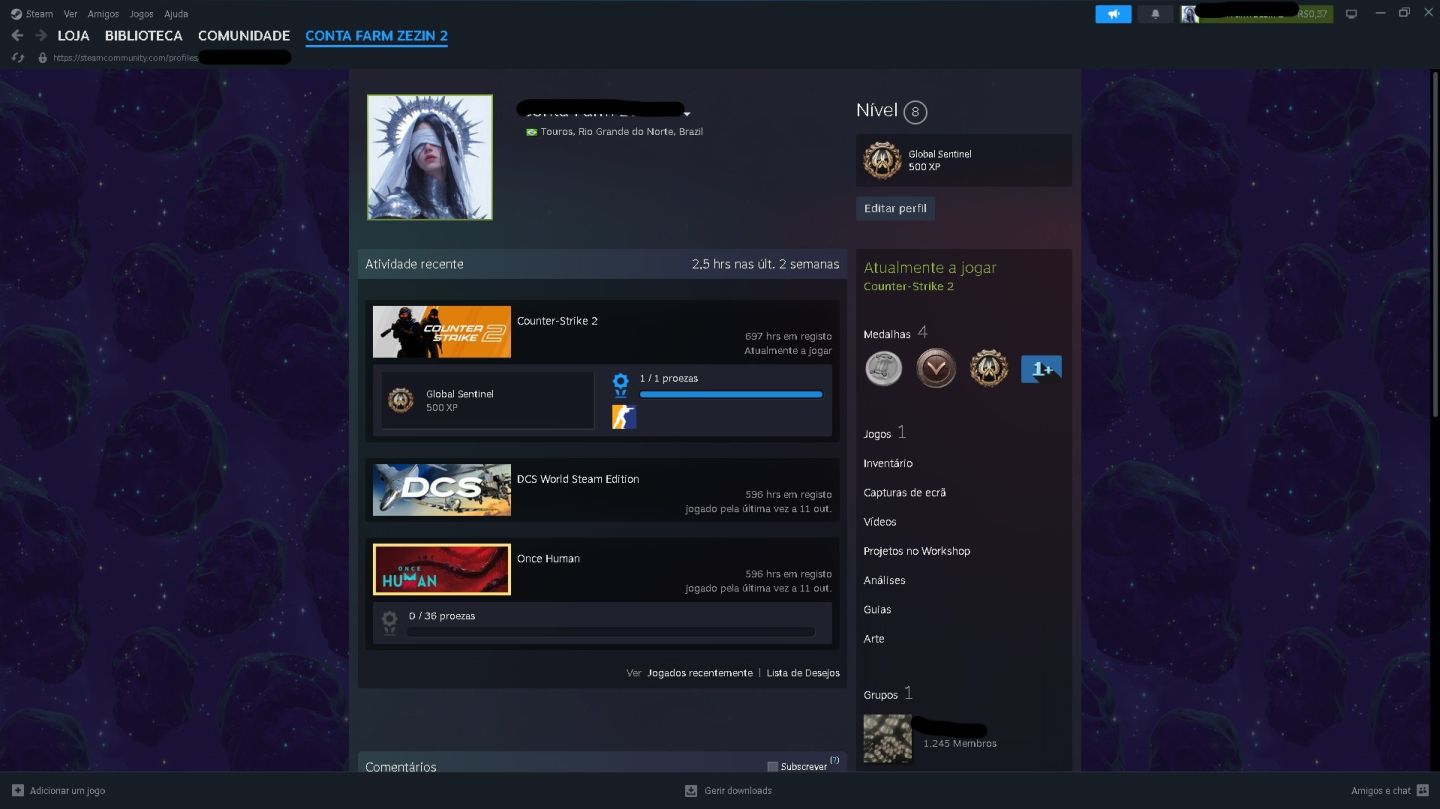Select the first silver medal badge

coord(883,368)
